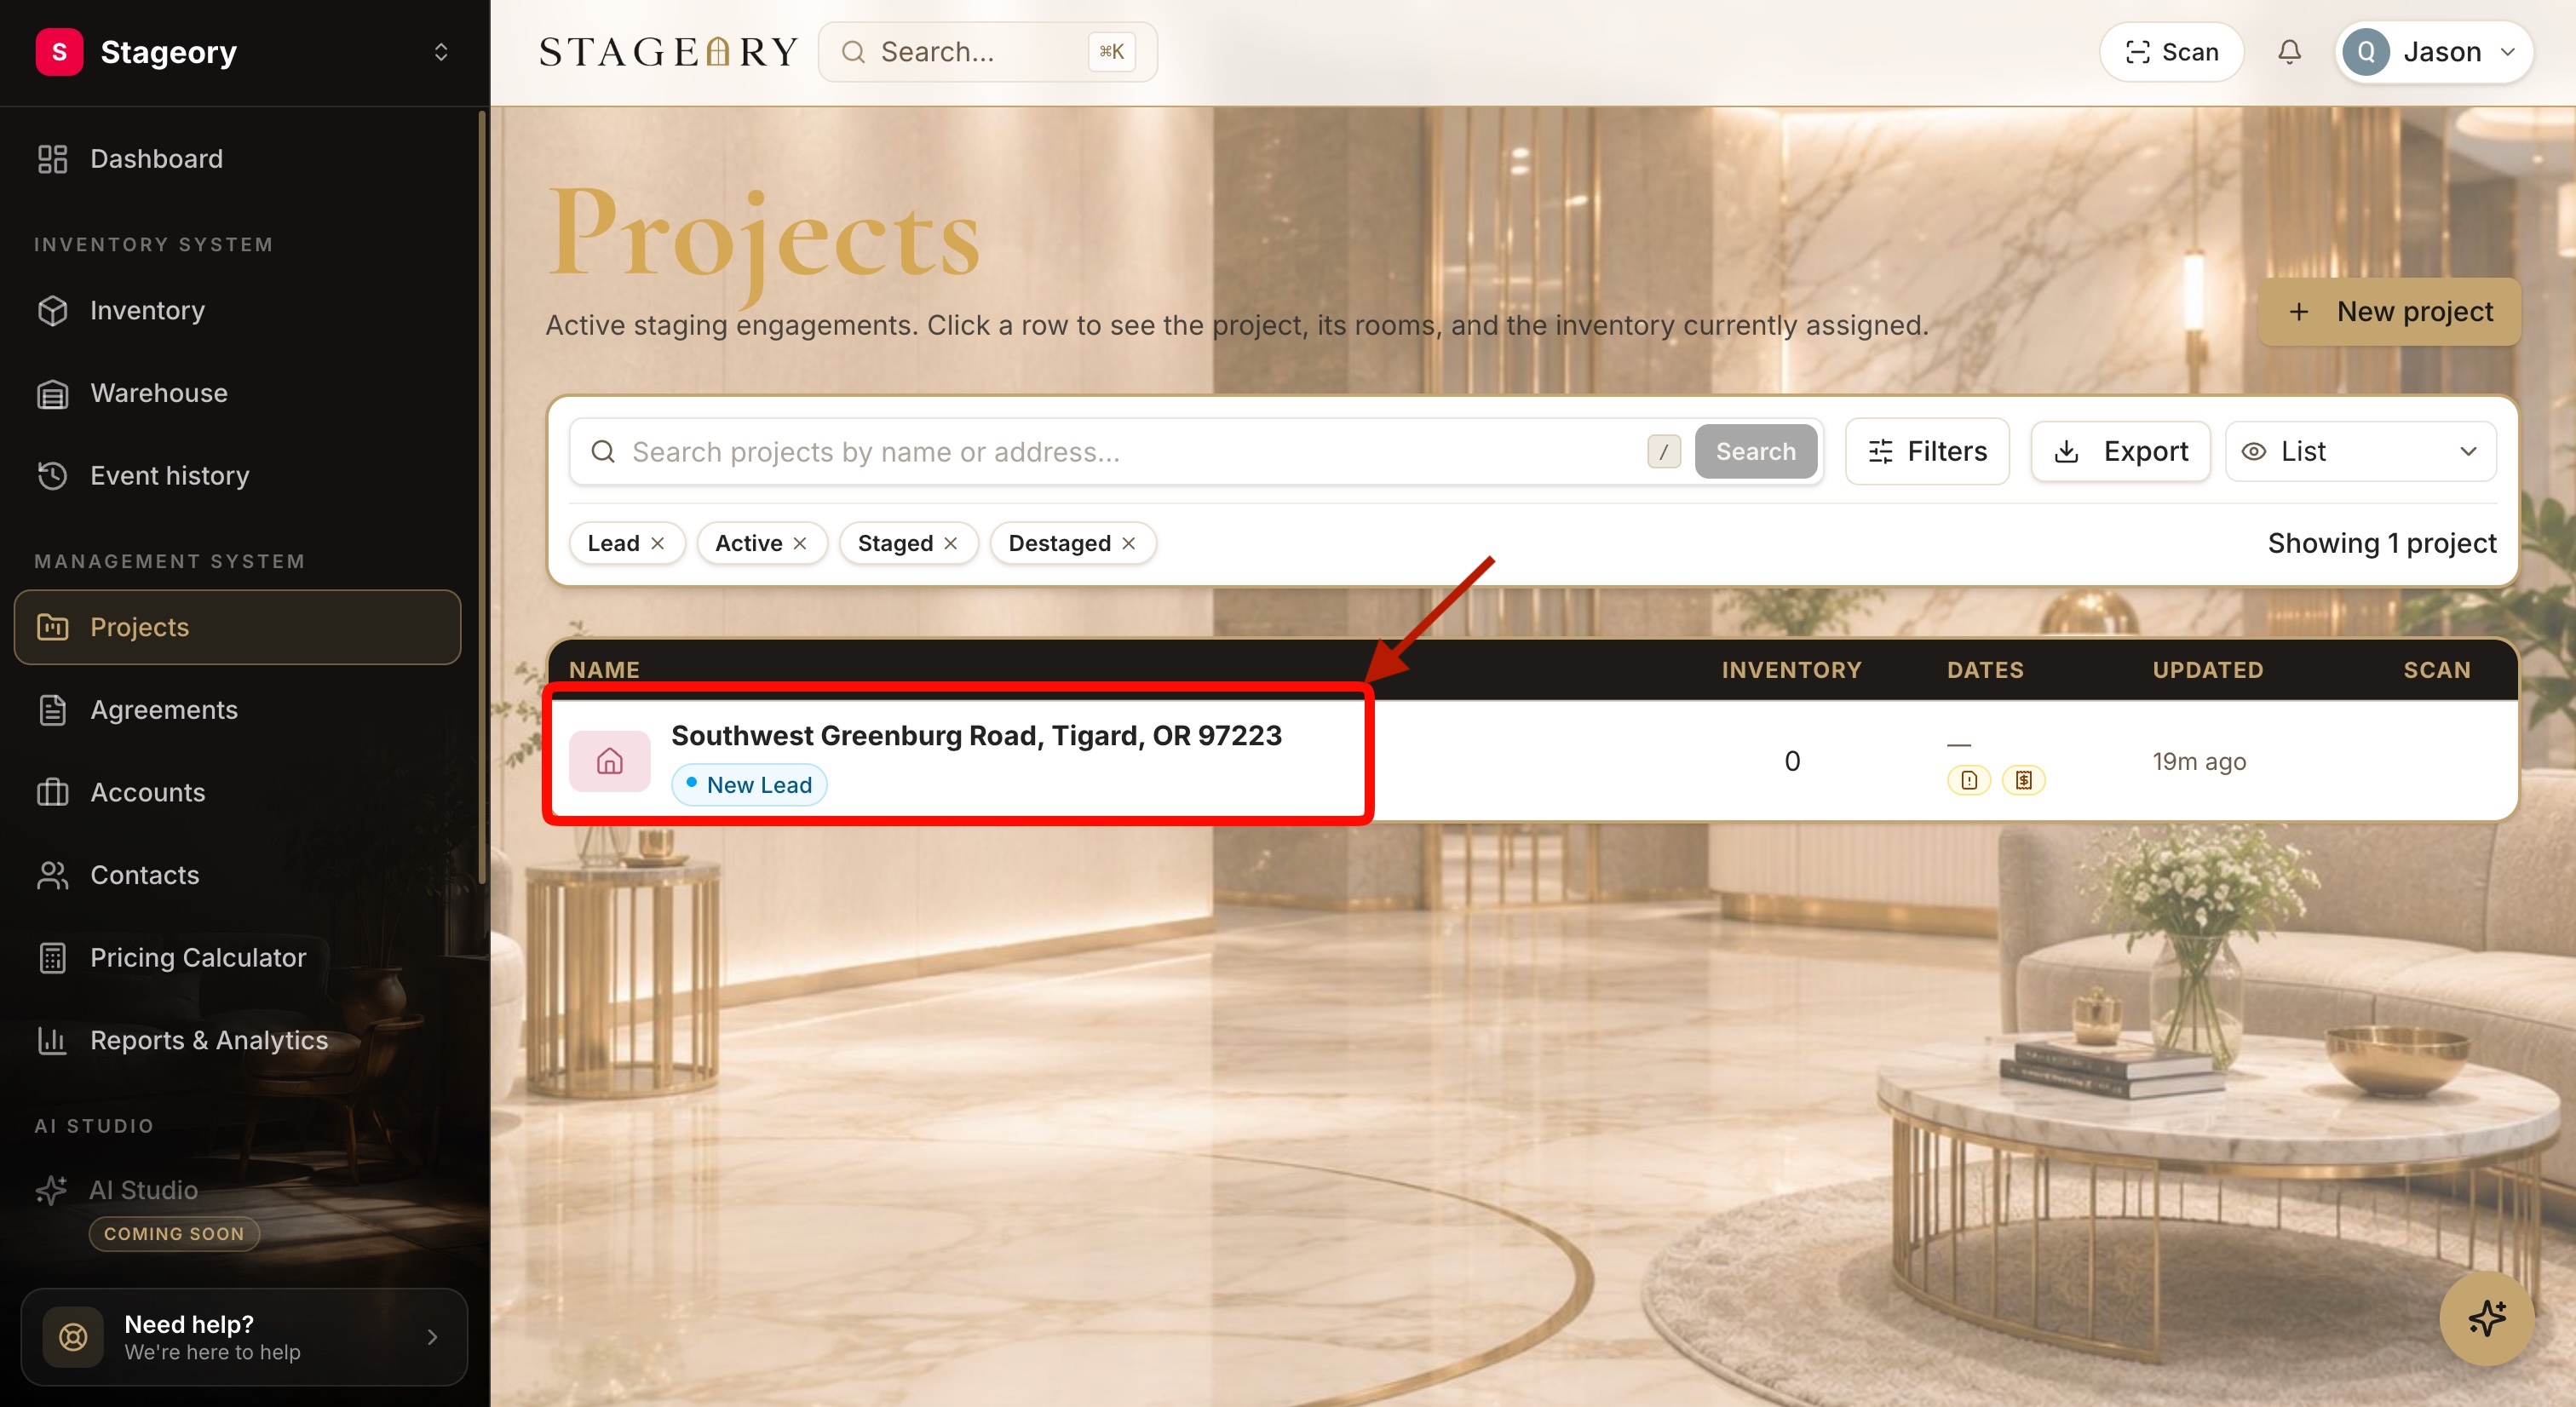Click the Jason user avatar
This screenshot has width=2576, height=1407.
(2366, 52)
